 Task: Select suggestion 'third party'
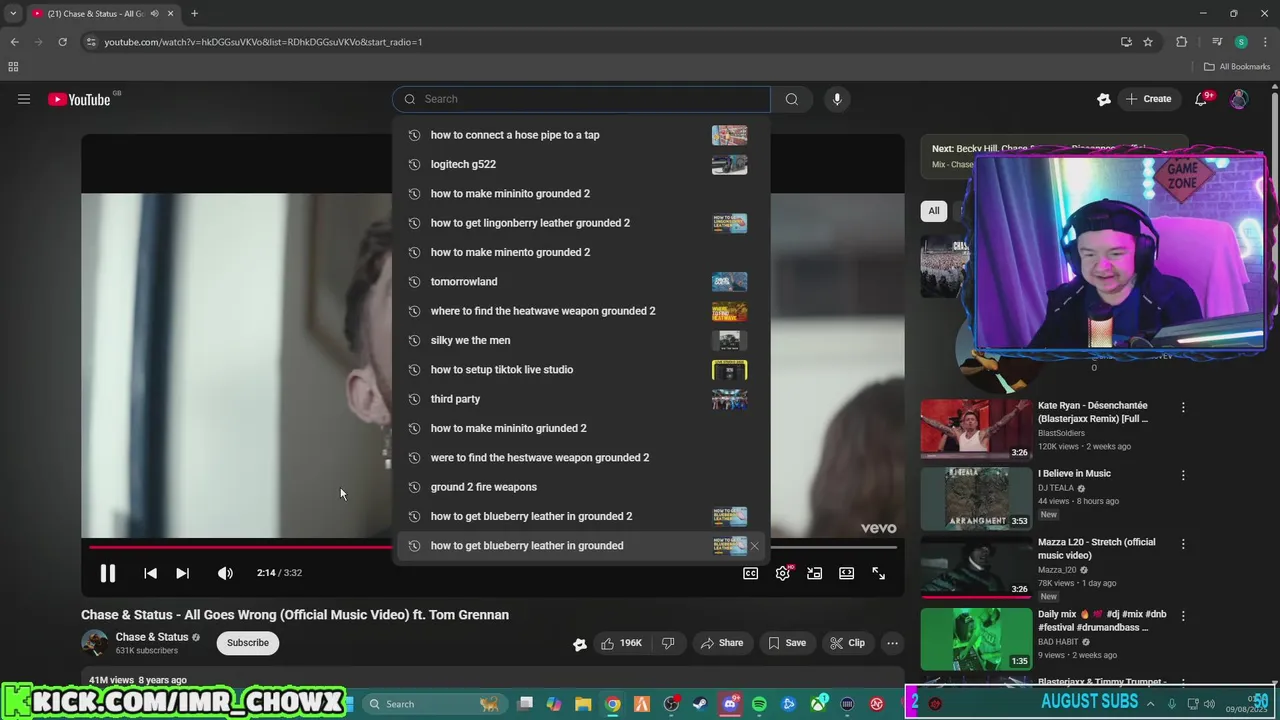(581, 399)
